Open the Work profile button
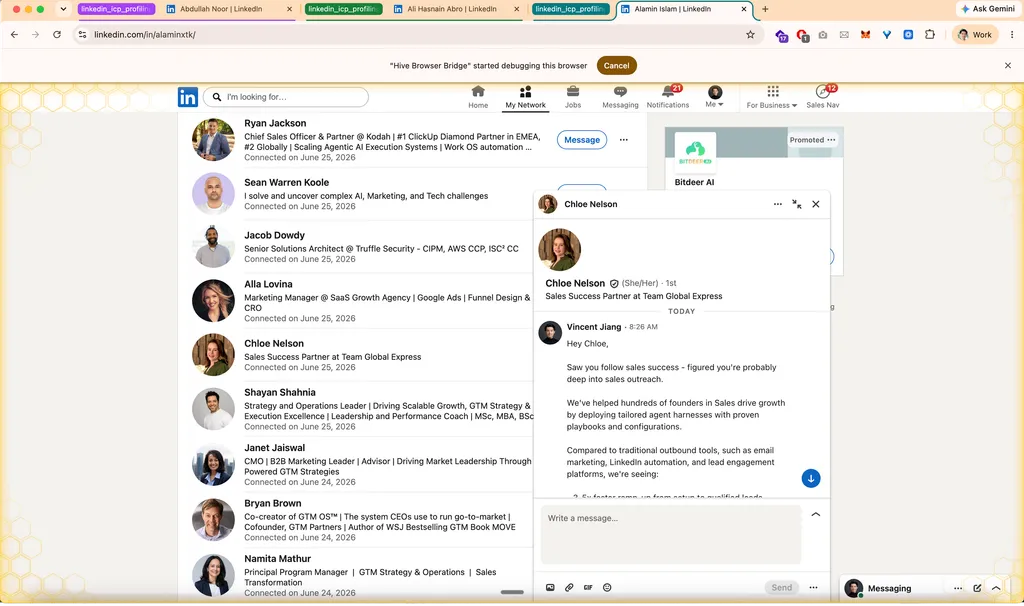The width and height of the screenshot is (1024, 606). tap(975, 35)
